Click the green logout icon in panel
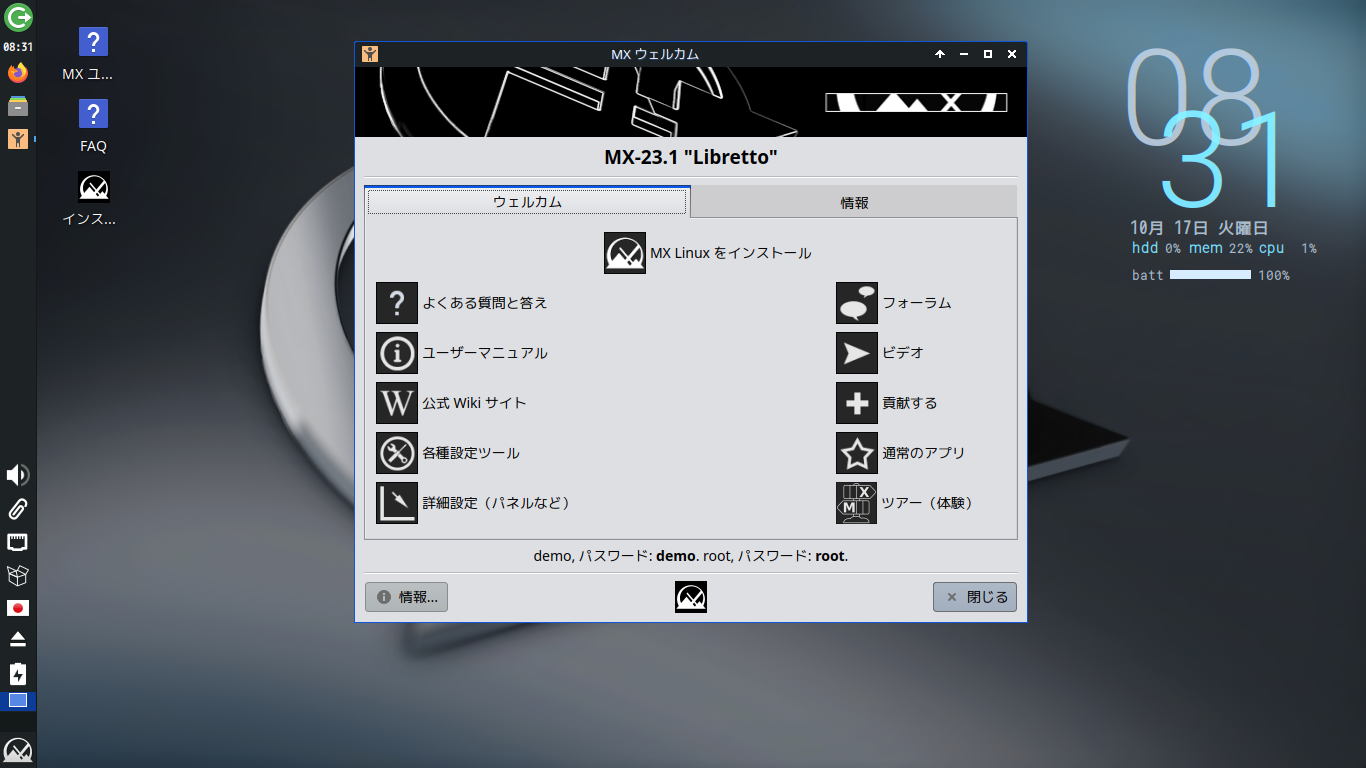The height and width of the screenshot is (768, 1366). tap(18, 17)
